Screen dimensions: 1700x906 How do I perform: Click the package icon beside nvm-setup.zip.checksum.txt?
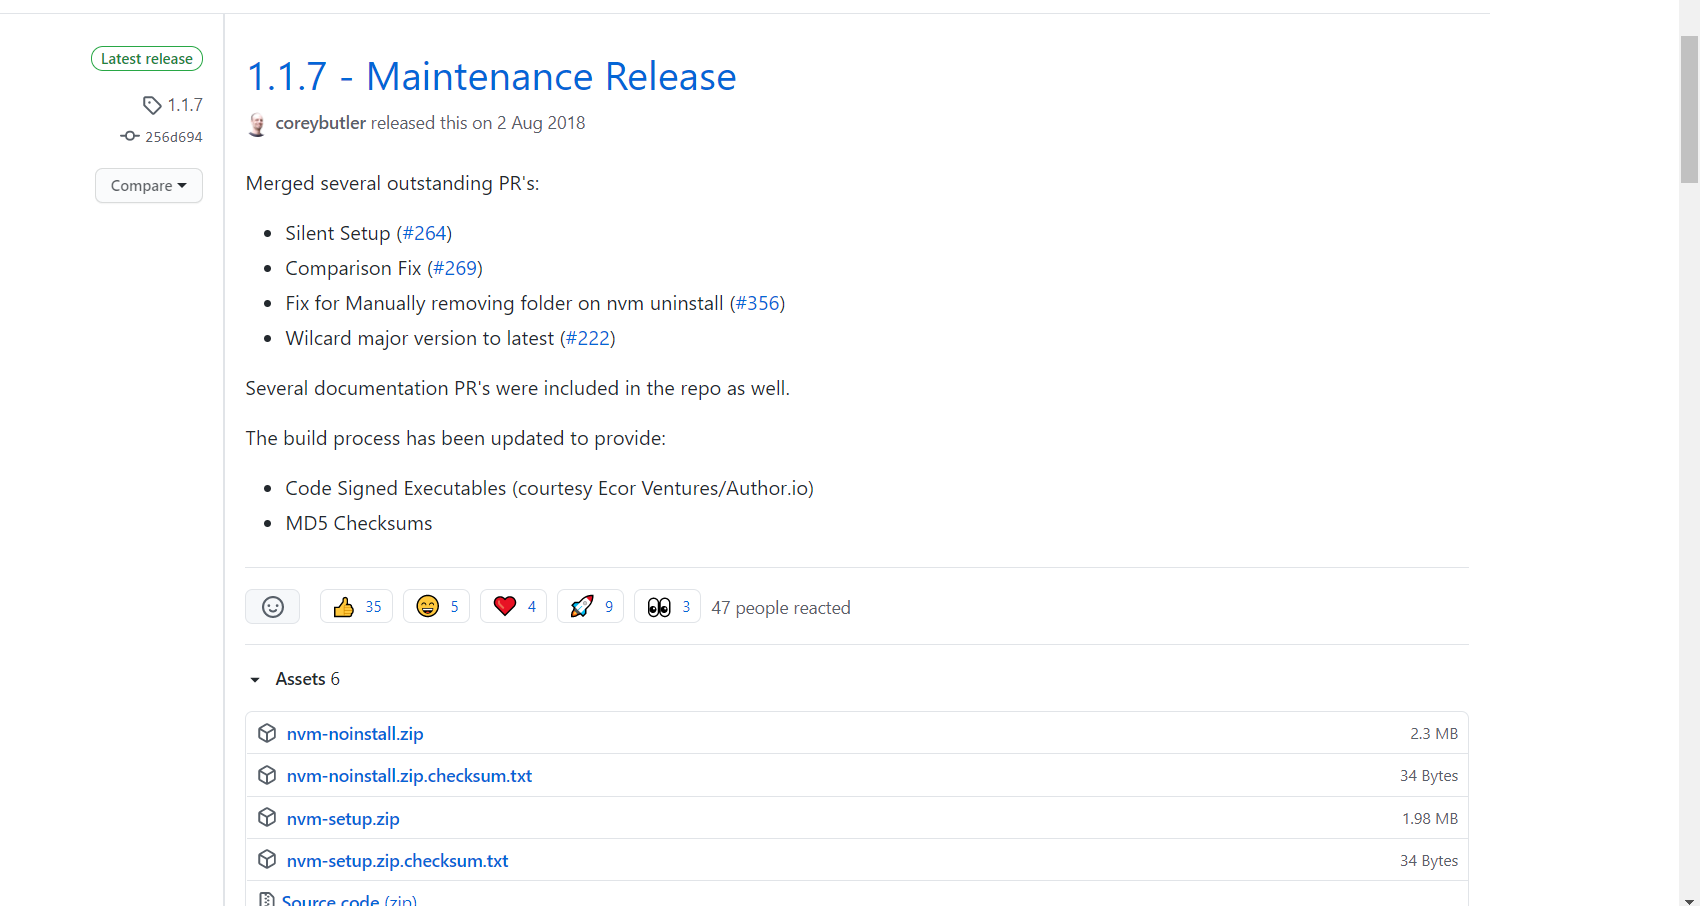click(x=267, y=859)
